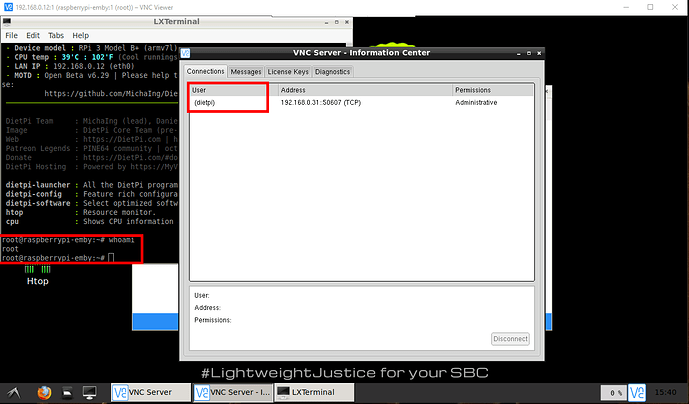Click VNC Viewer app icon in title bar

8,7
